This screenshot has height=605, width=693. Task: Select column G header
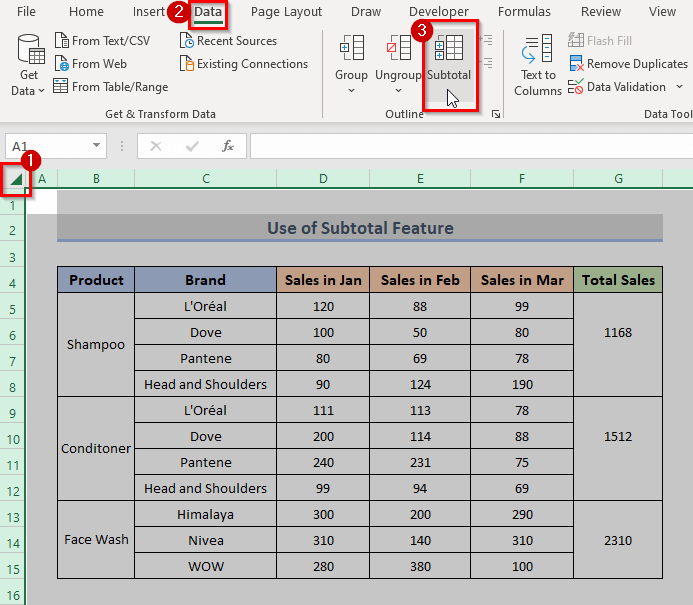pyautogui.click(x=618, y=179)
